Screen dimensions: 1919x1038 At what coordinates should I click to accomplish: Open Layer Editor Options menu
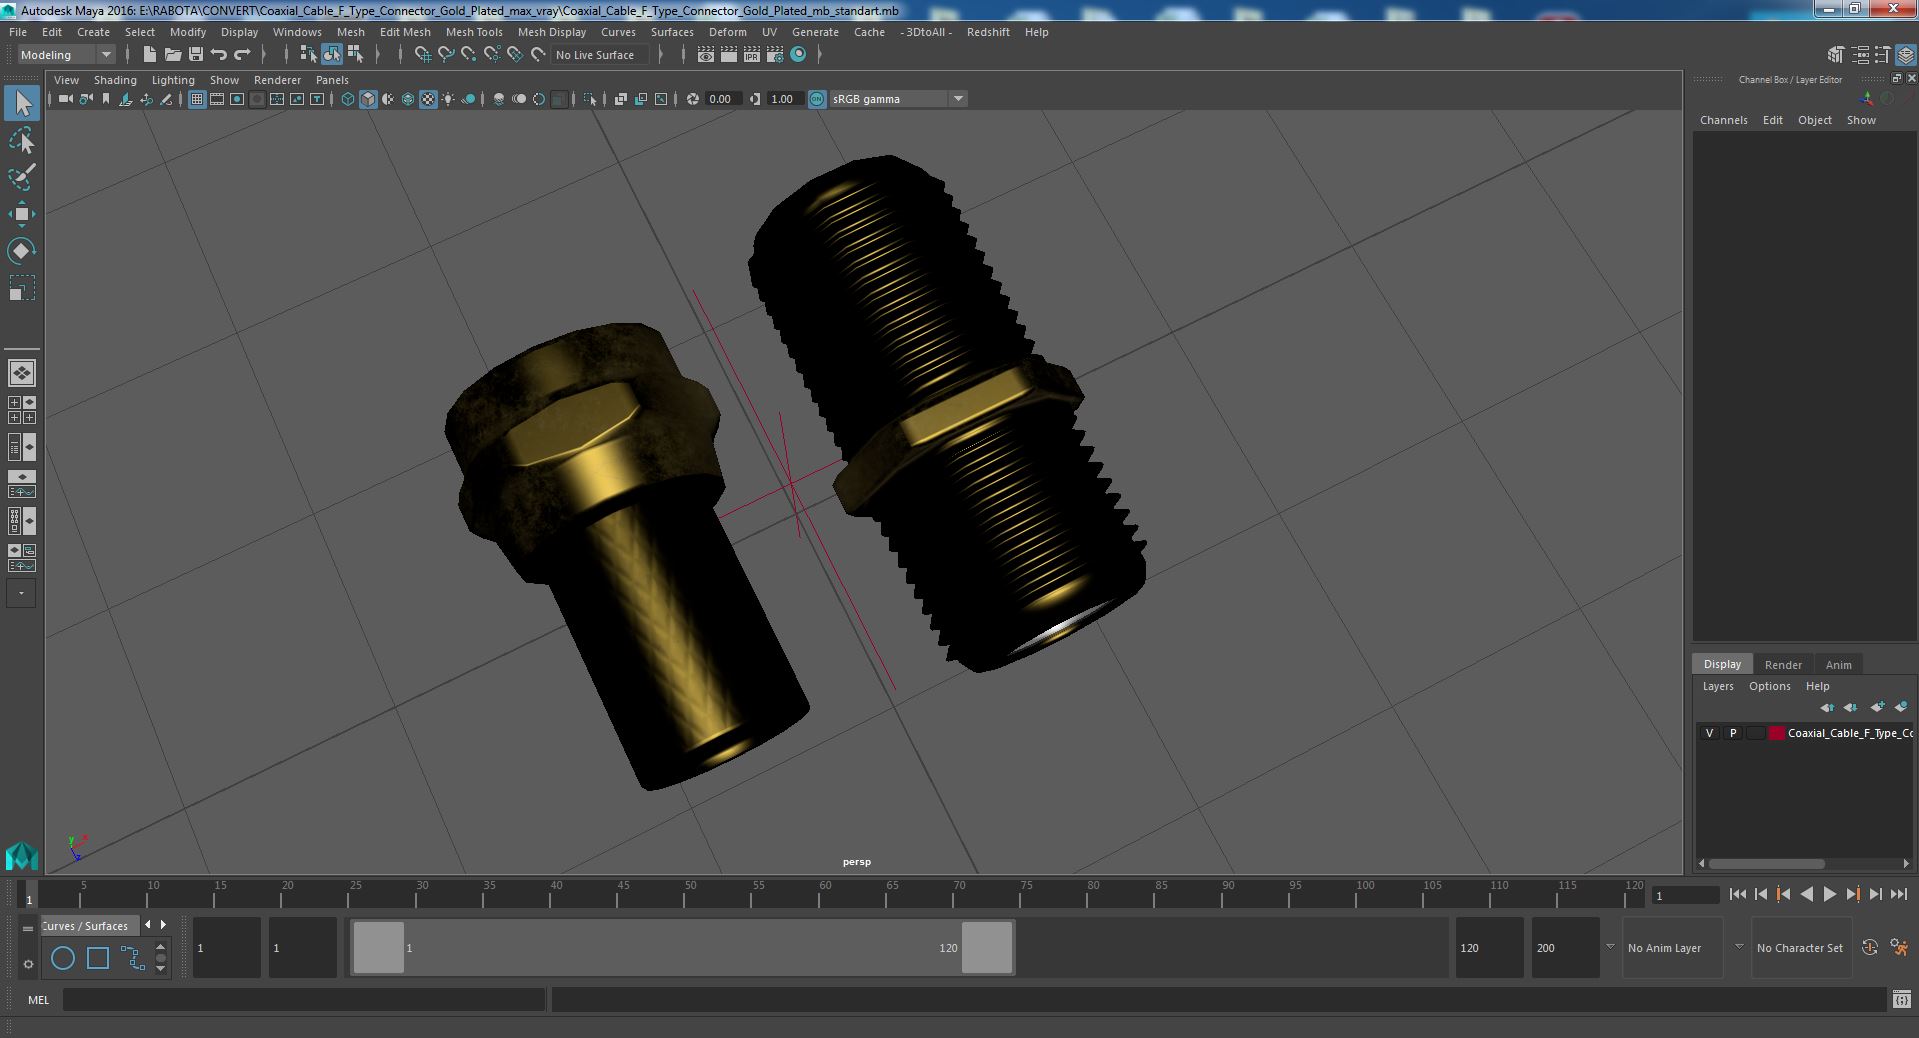click(x=1769, y=686)
